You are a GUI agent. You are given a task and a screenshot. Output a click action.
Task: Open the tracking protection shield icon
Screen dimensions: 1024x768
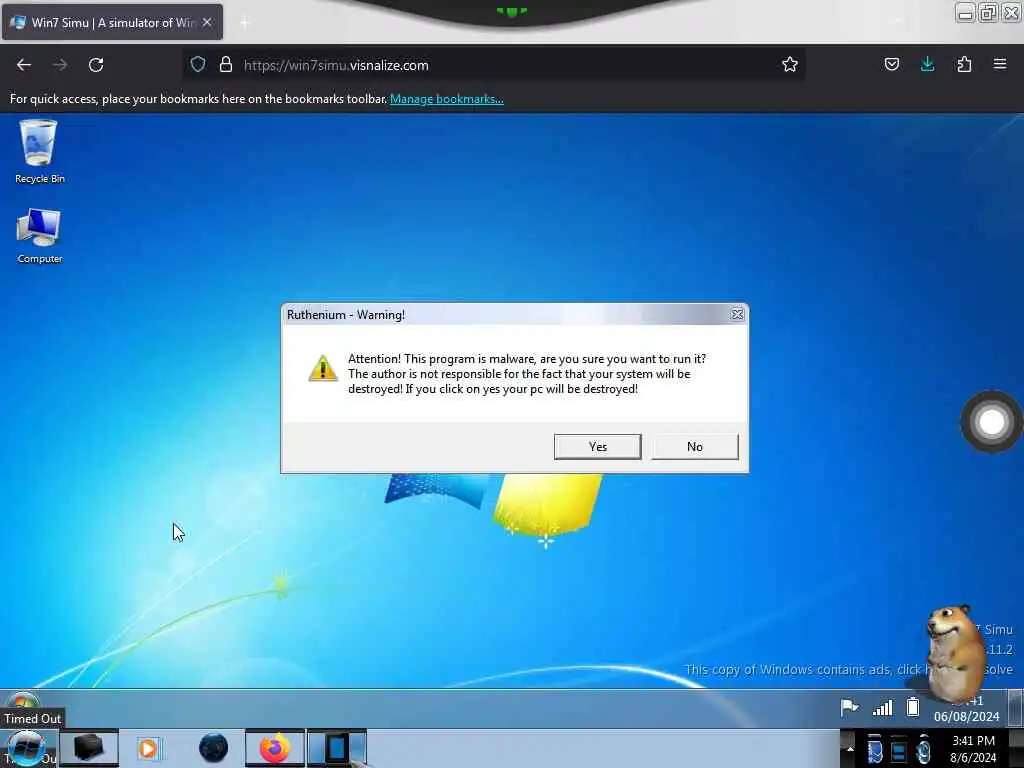click(198, 65)
